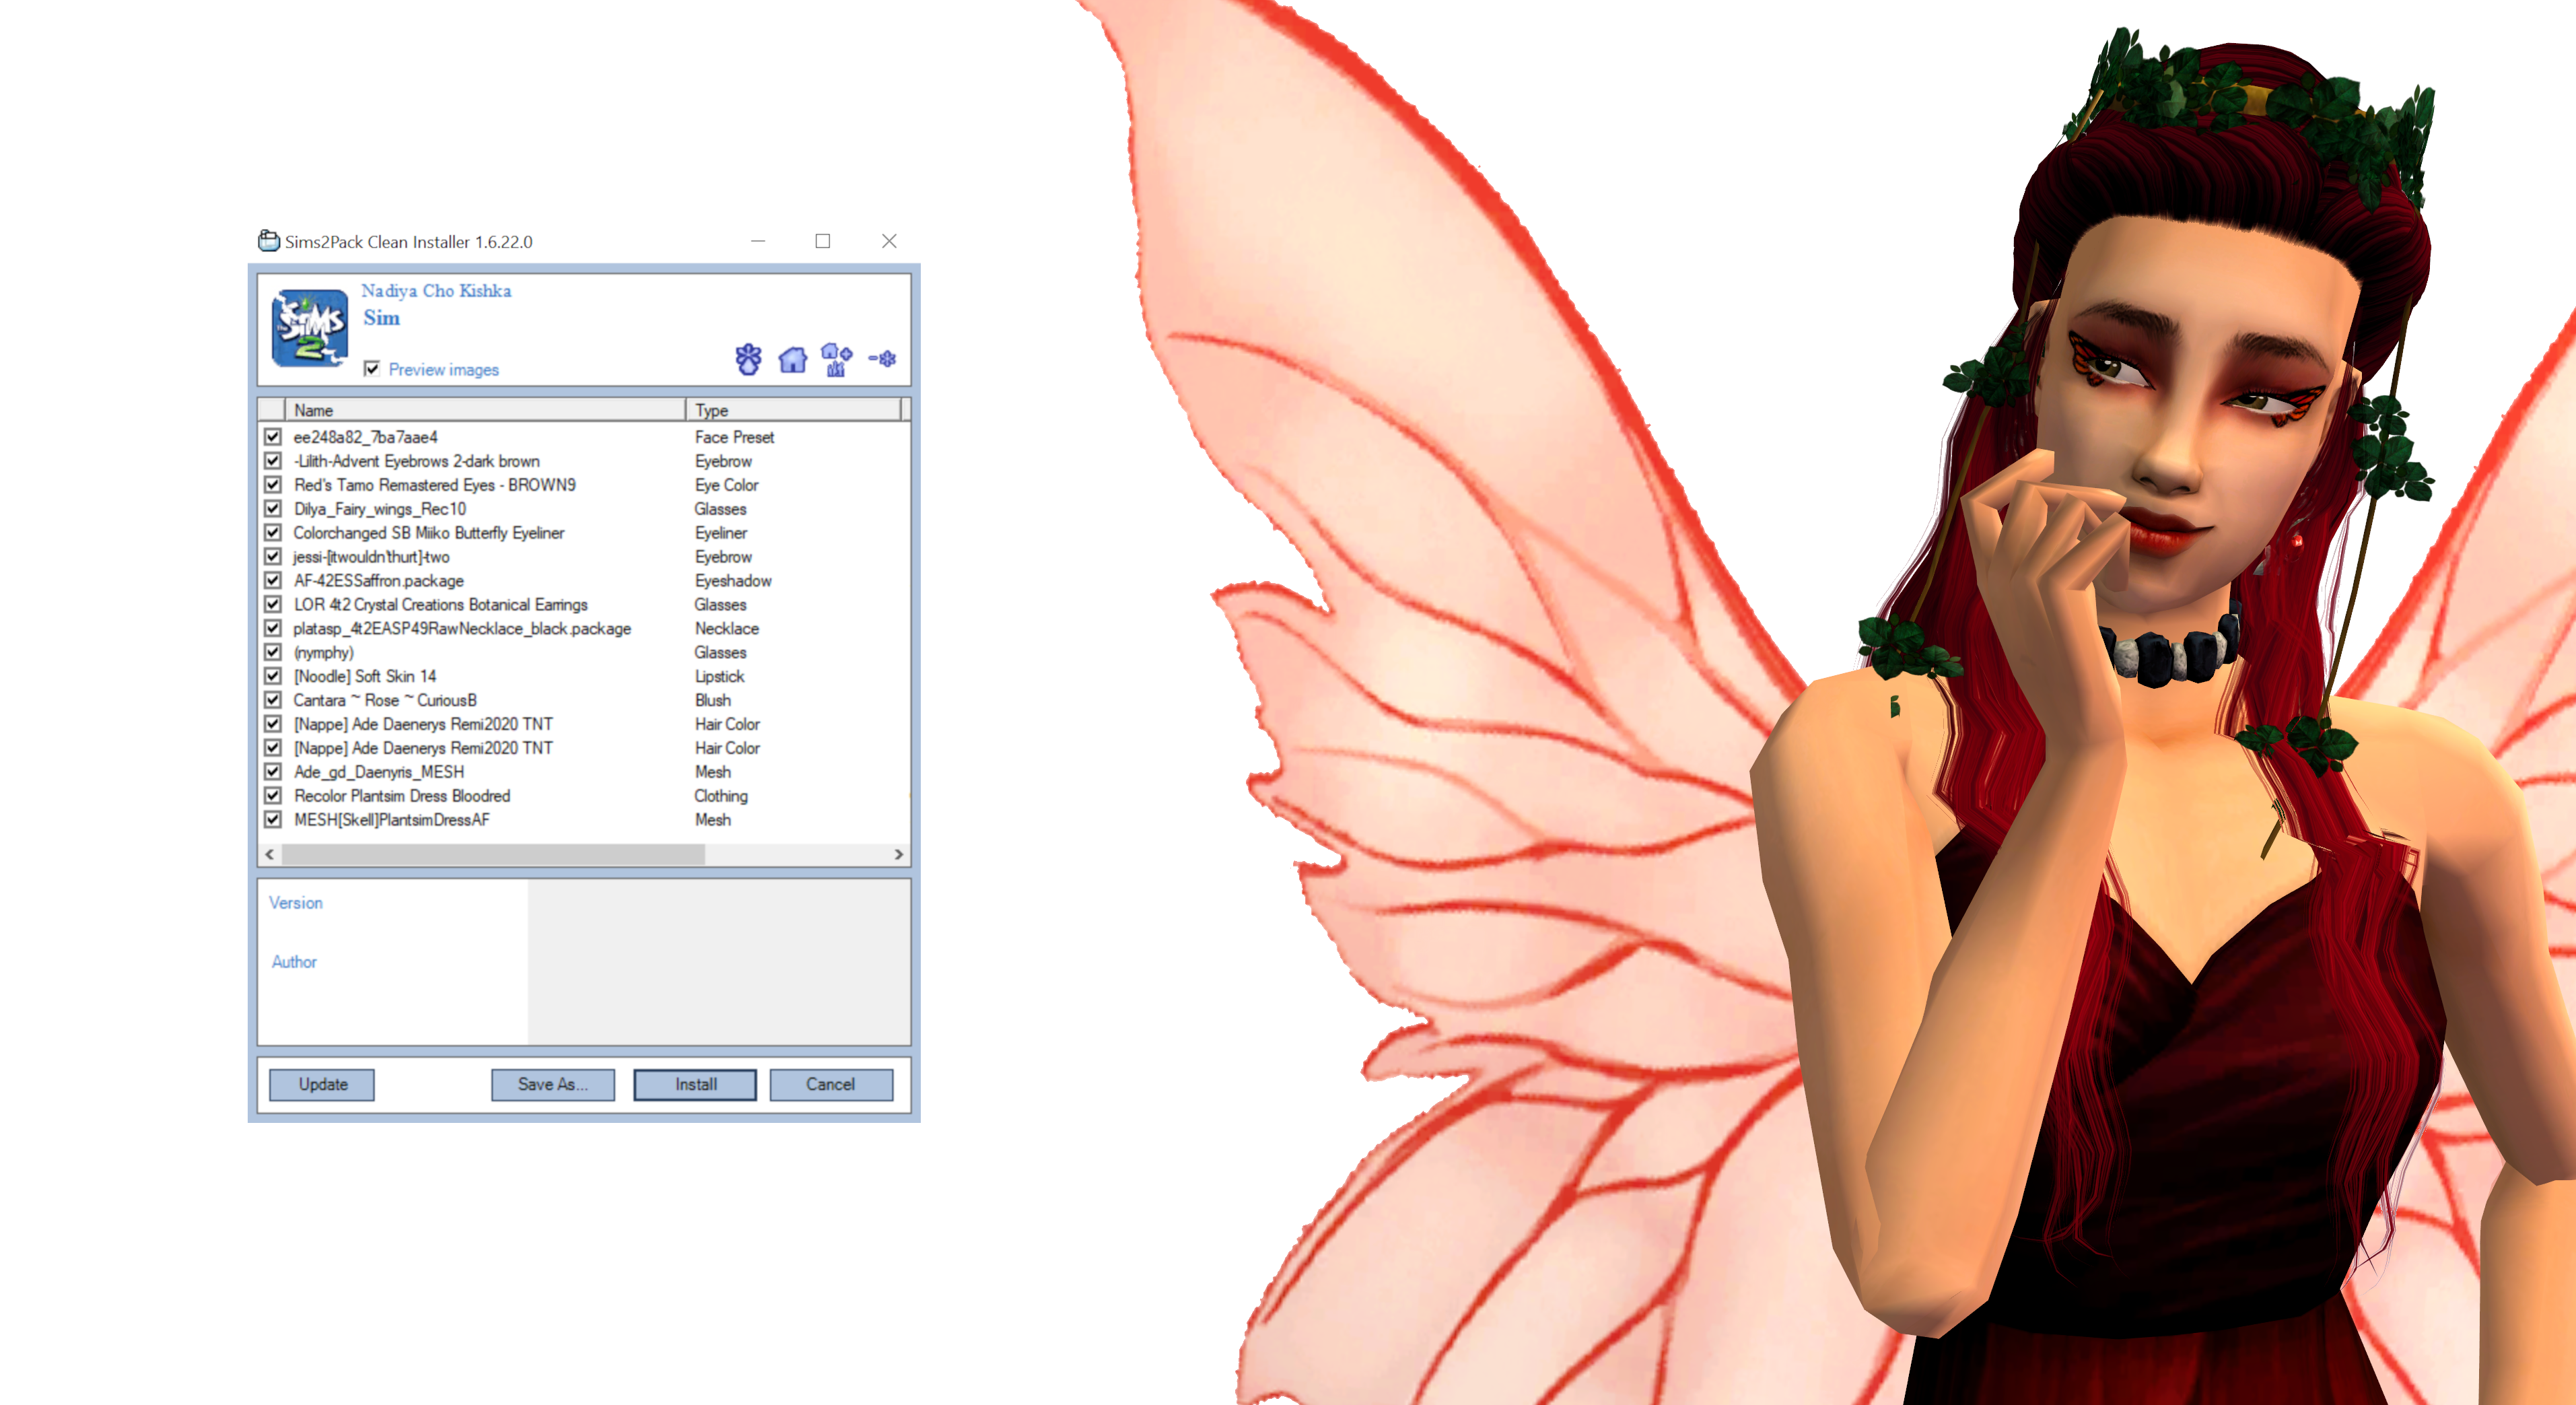Click the paw print pets icon

[x=748, y=359]
